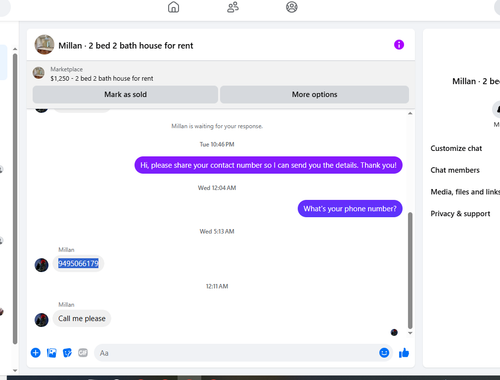Click the 12:11 AM timestamp
Image resolution: width=500 pixels, height=380 pixels.
pyautogui.click(x=217, y=286)
